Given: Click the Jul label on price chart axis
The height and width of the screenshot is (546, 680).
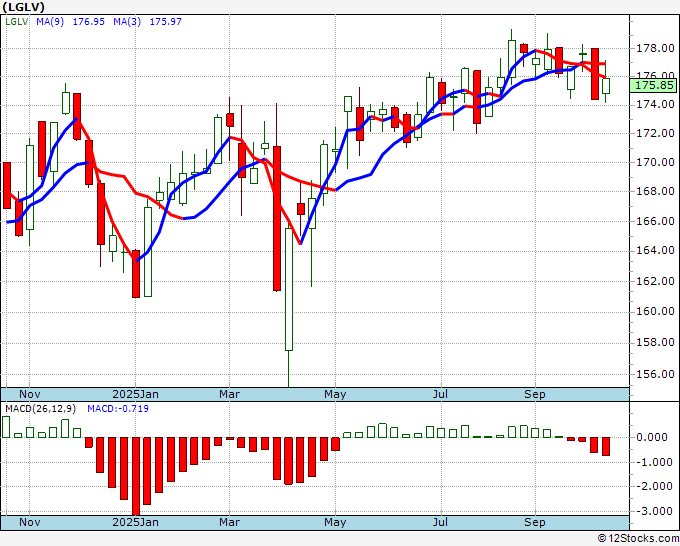Looking at the screenshot, I should point(441,394).
